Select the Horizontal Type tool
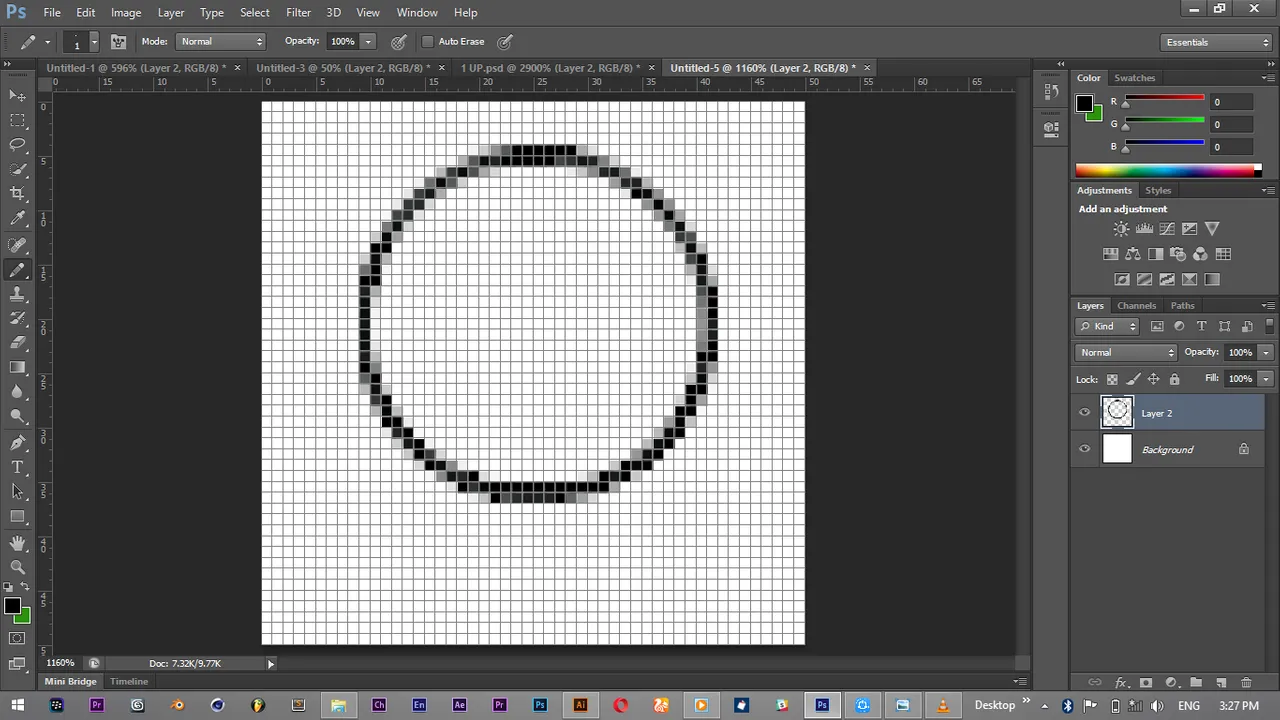The image size is (1280, 720). point(18,467)
